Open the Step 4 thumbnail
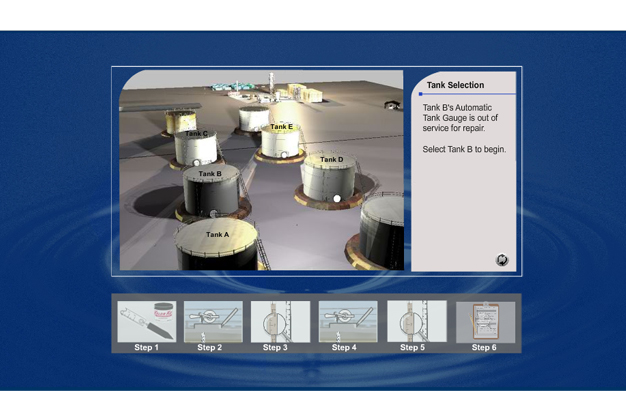Image resolution: width=626 pixels, height=414 pixels. pos(348,321)
